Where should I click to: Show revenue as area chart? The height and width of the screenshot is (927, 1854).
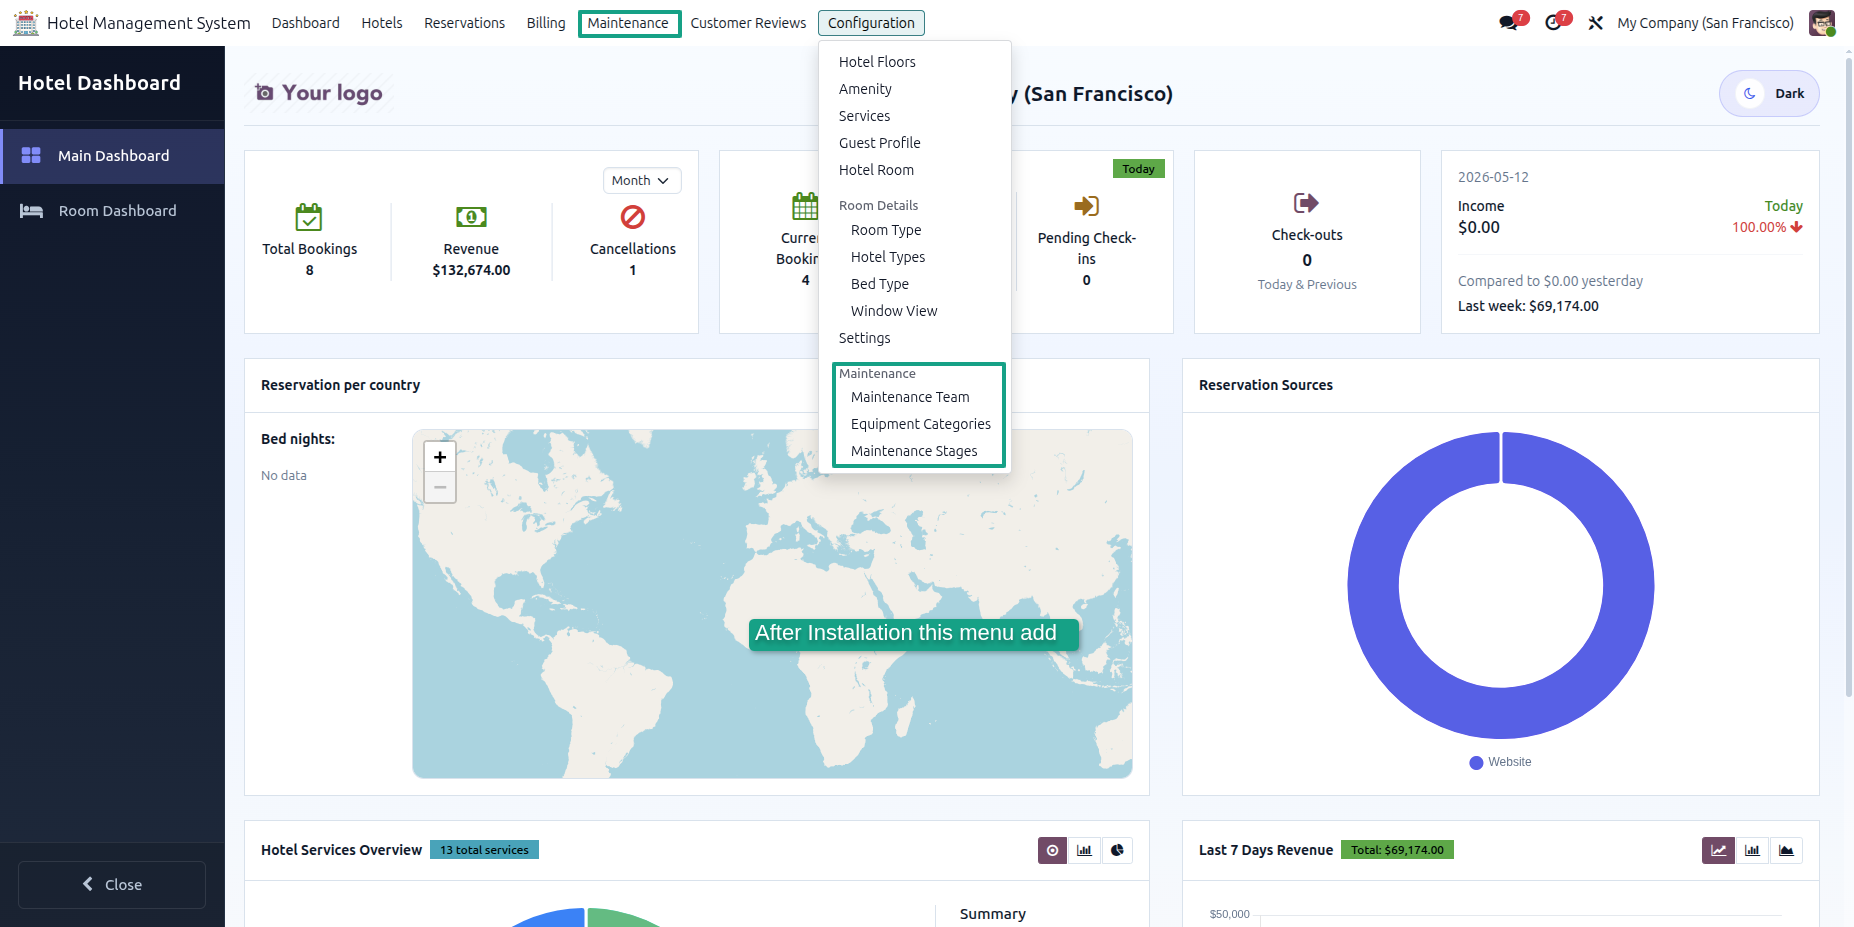[x=1786, y=850]
